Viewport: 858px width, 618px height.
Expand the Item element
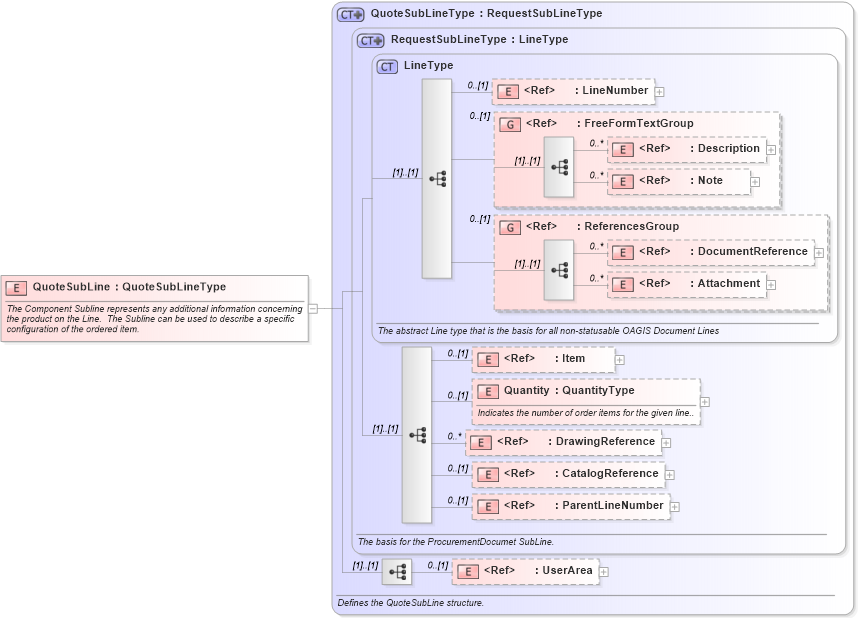tap(620, 359)
